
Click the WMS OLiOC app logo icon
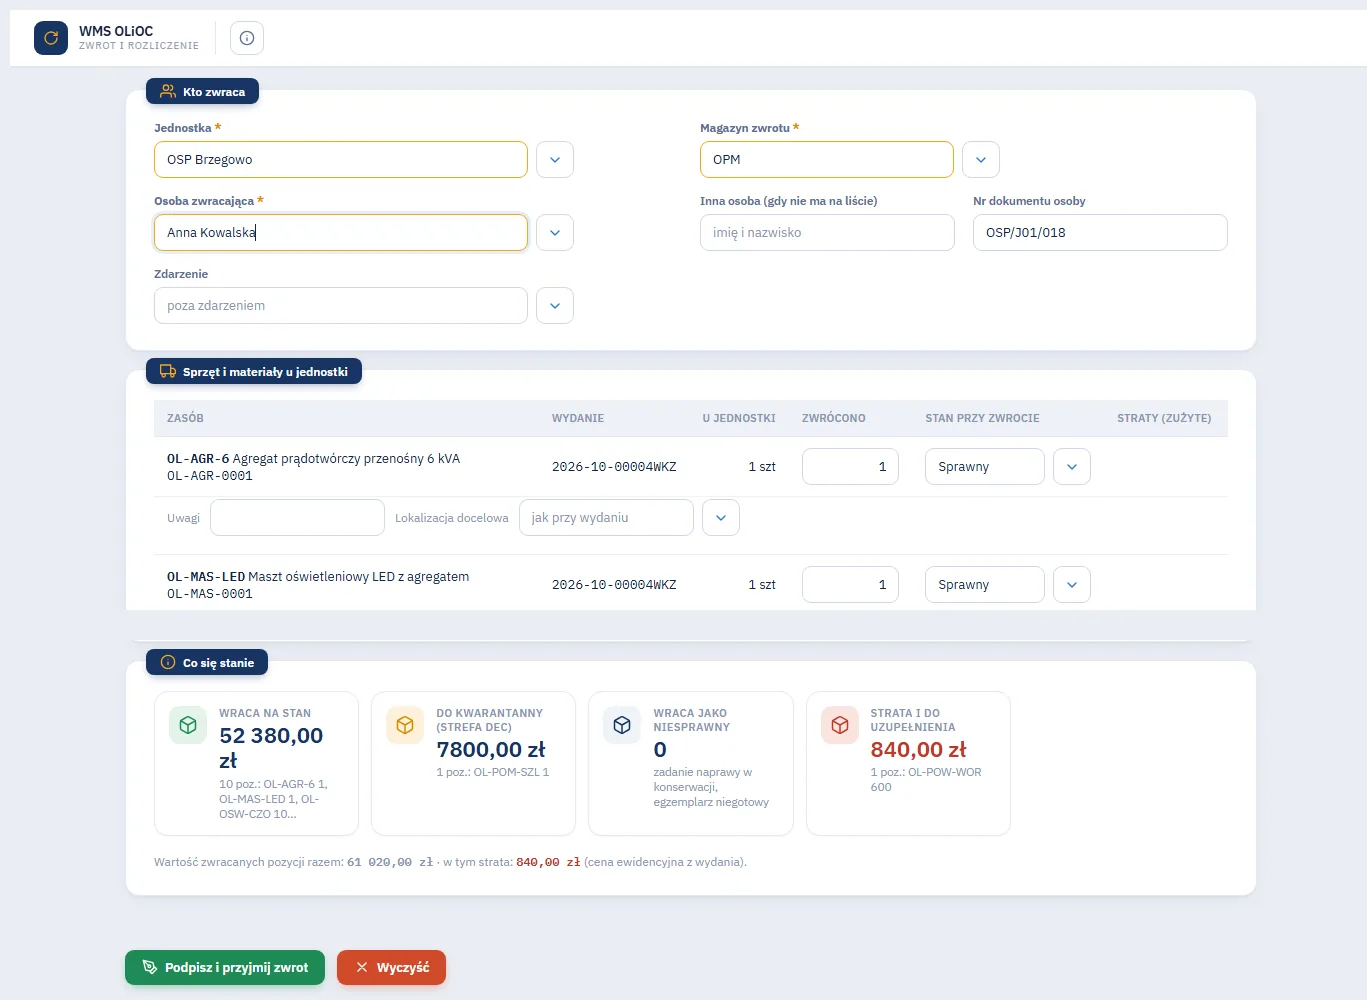[51, 38]
